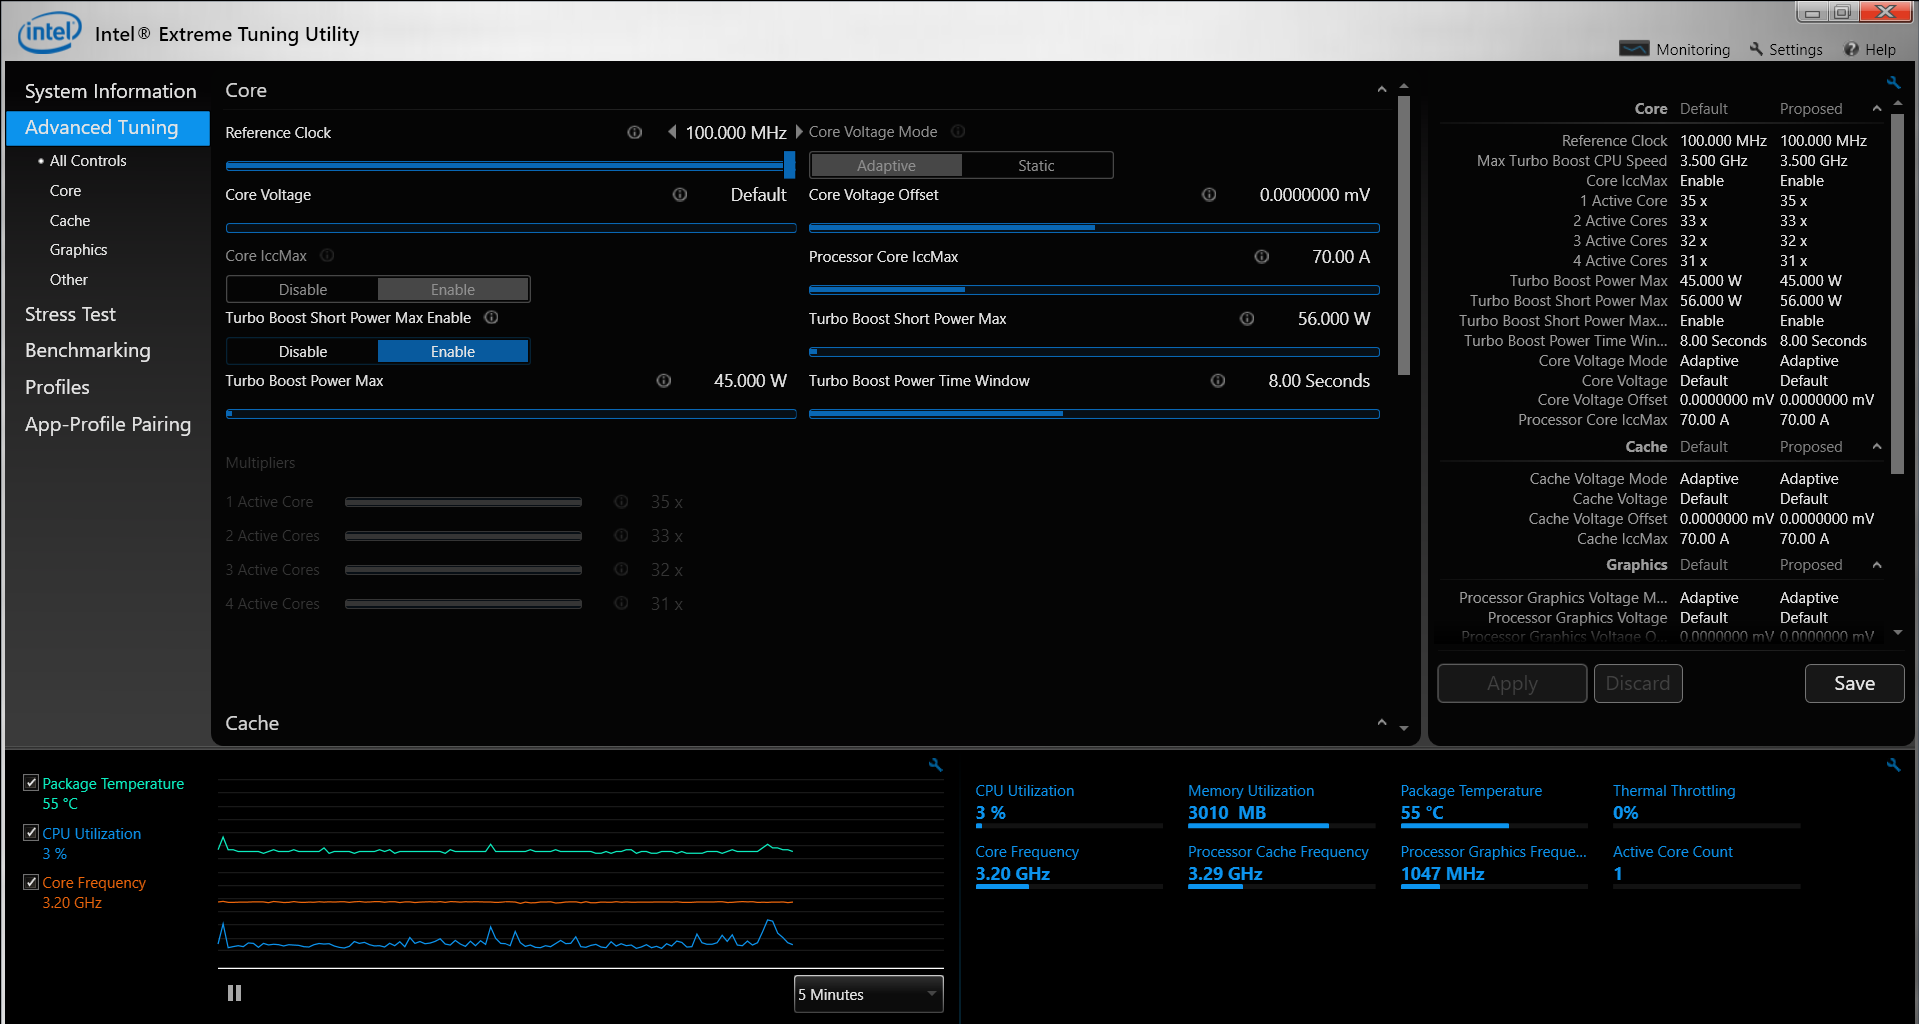Screen dimensions: 1919x1024
Task: Collapse the Core section in tuning panel
Action: (x=1382, y=90)
